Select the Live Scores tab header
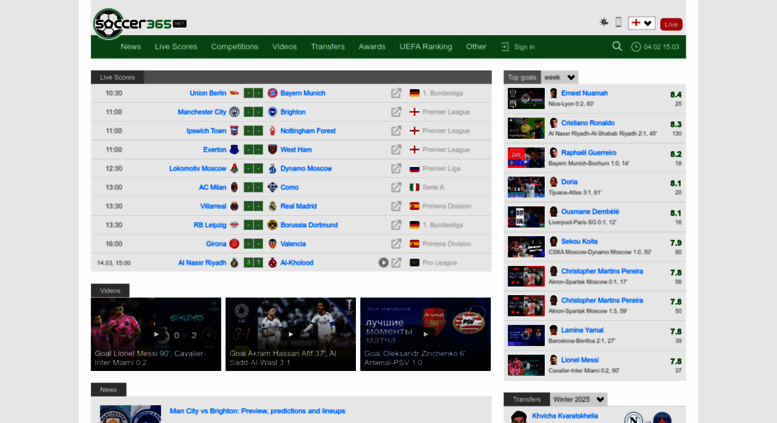The image size is (777, 423). [x=117, y=77]
